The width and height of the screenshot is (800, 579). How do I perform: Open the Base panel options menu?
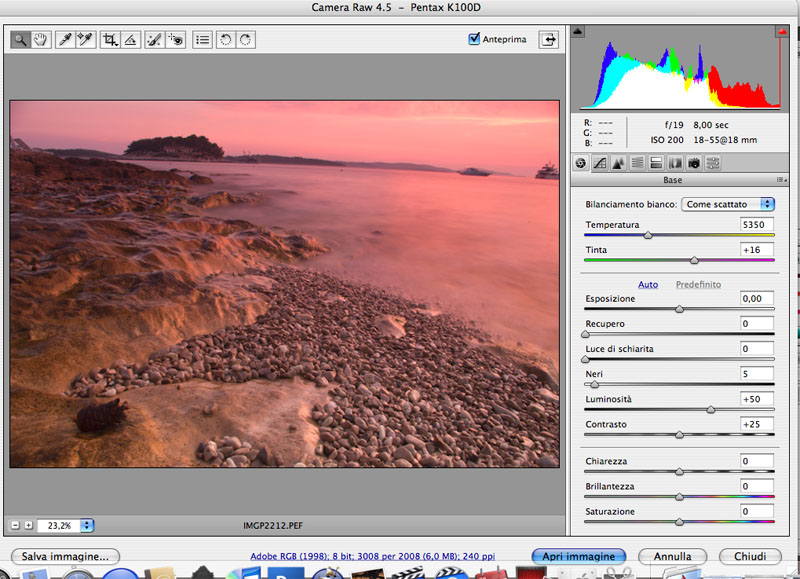(780, 180)
